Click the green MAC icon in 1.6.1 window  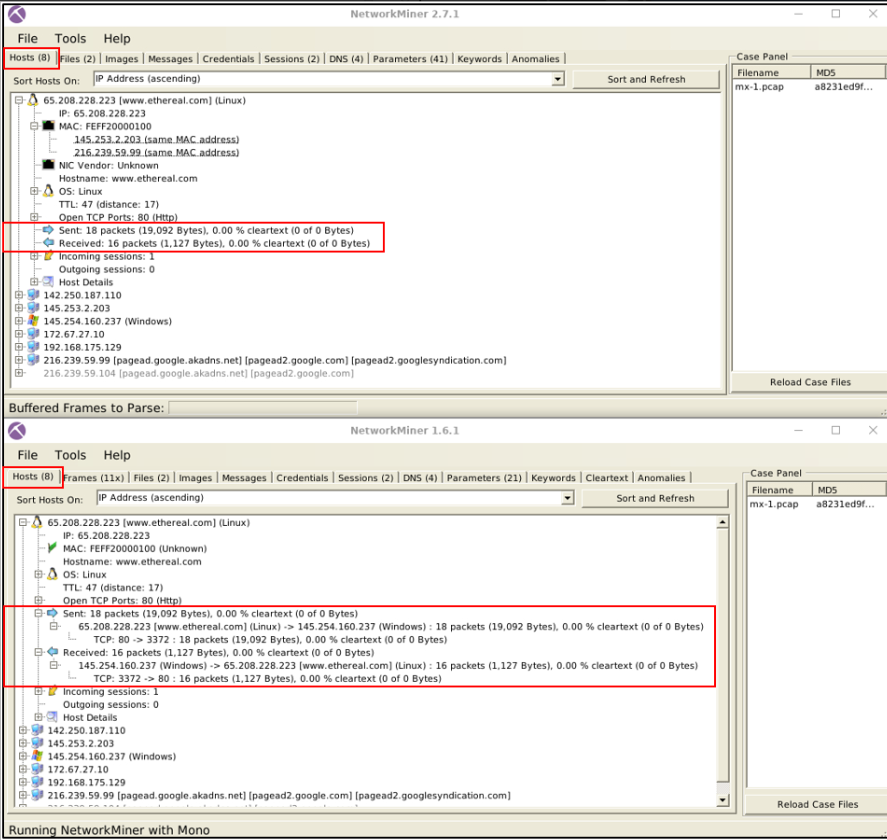tap(53, 548)
